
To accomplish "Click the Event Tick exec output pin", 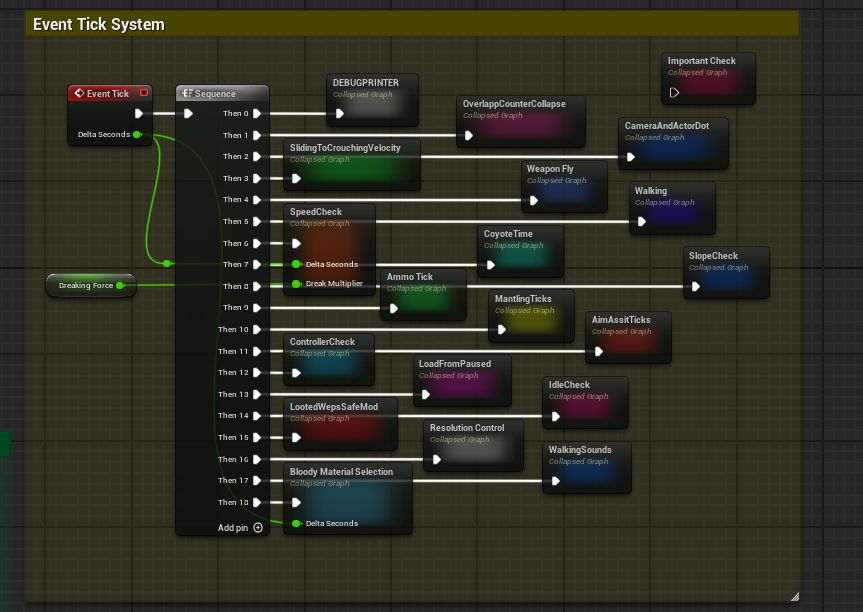I will (x=139, y=113).
